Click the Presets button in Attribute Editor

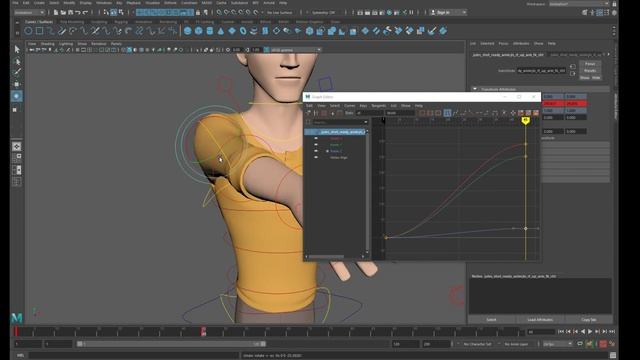(590, 70)
